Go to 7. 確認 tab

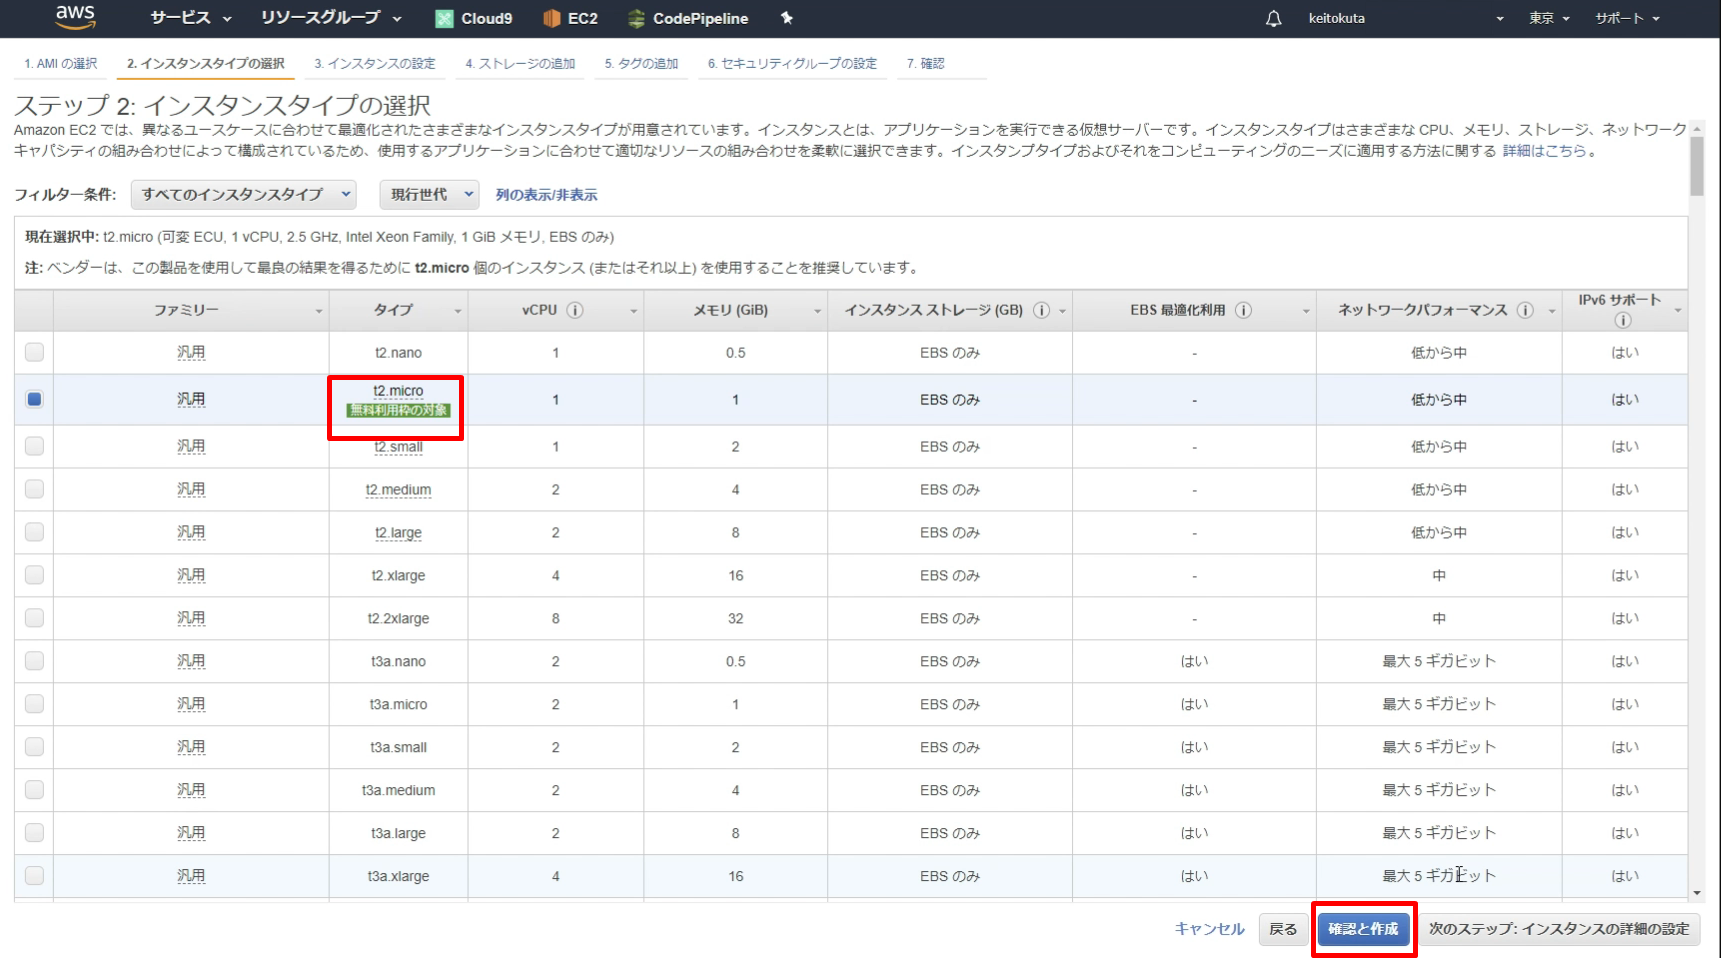coord(926,63)
